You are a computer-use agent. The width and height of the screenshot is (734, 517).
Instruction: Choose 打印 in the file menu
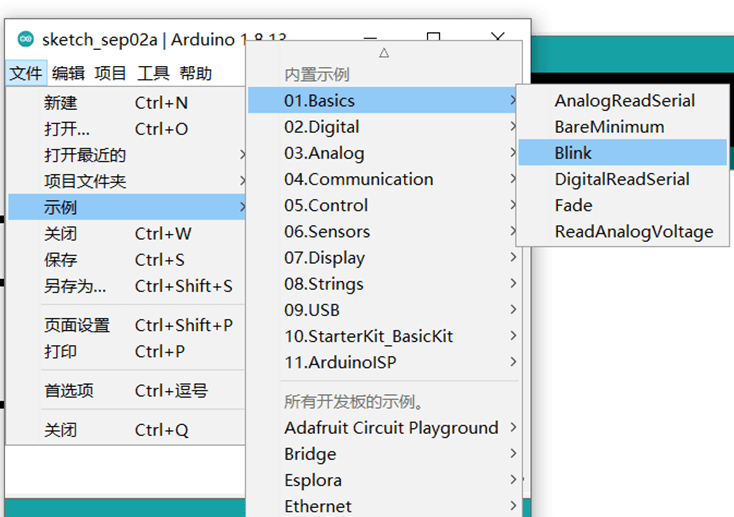click(126, 352)
